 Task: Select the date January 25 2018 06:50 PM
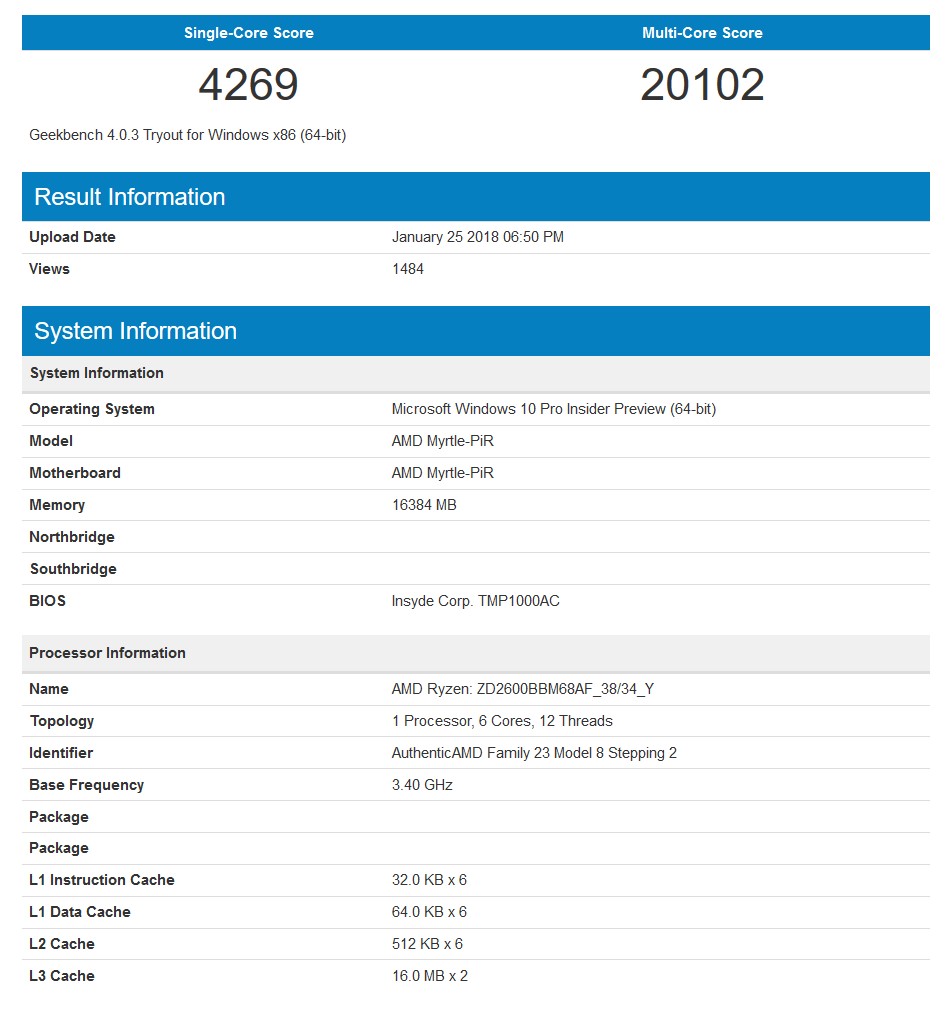pos(478,237)
